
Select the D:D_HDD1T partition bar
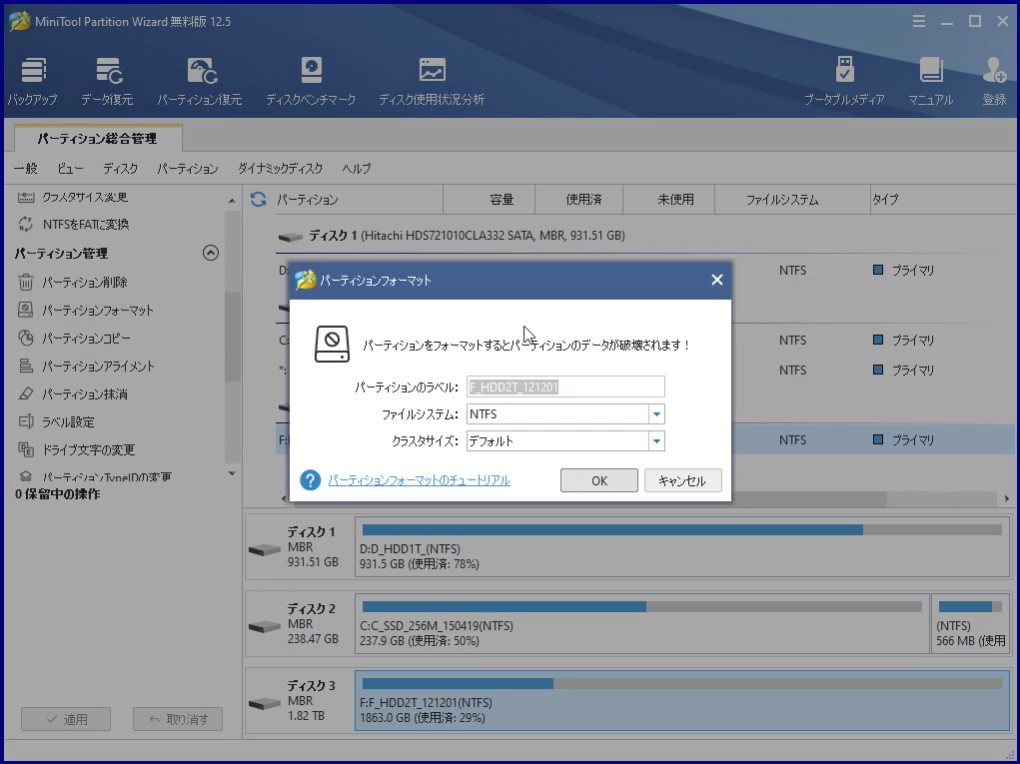click(x=682, y=547)
